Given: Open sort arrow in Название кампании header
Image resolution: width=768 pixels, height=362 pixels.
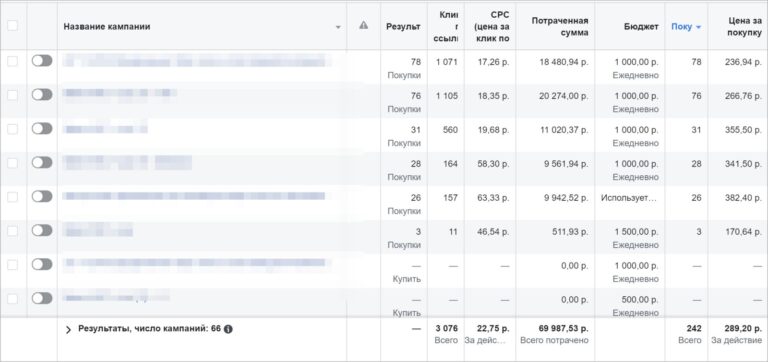Looking at the screenshot, I should (x=338, y=27).
